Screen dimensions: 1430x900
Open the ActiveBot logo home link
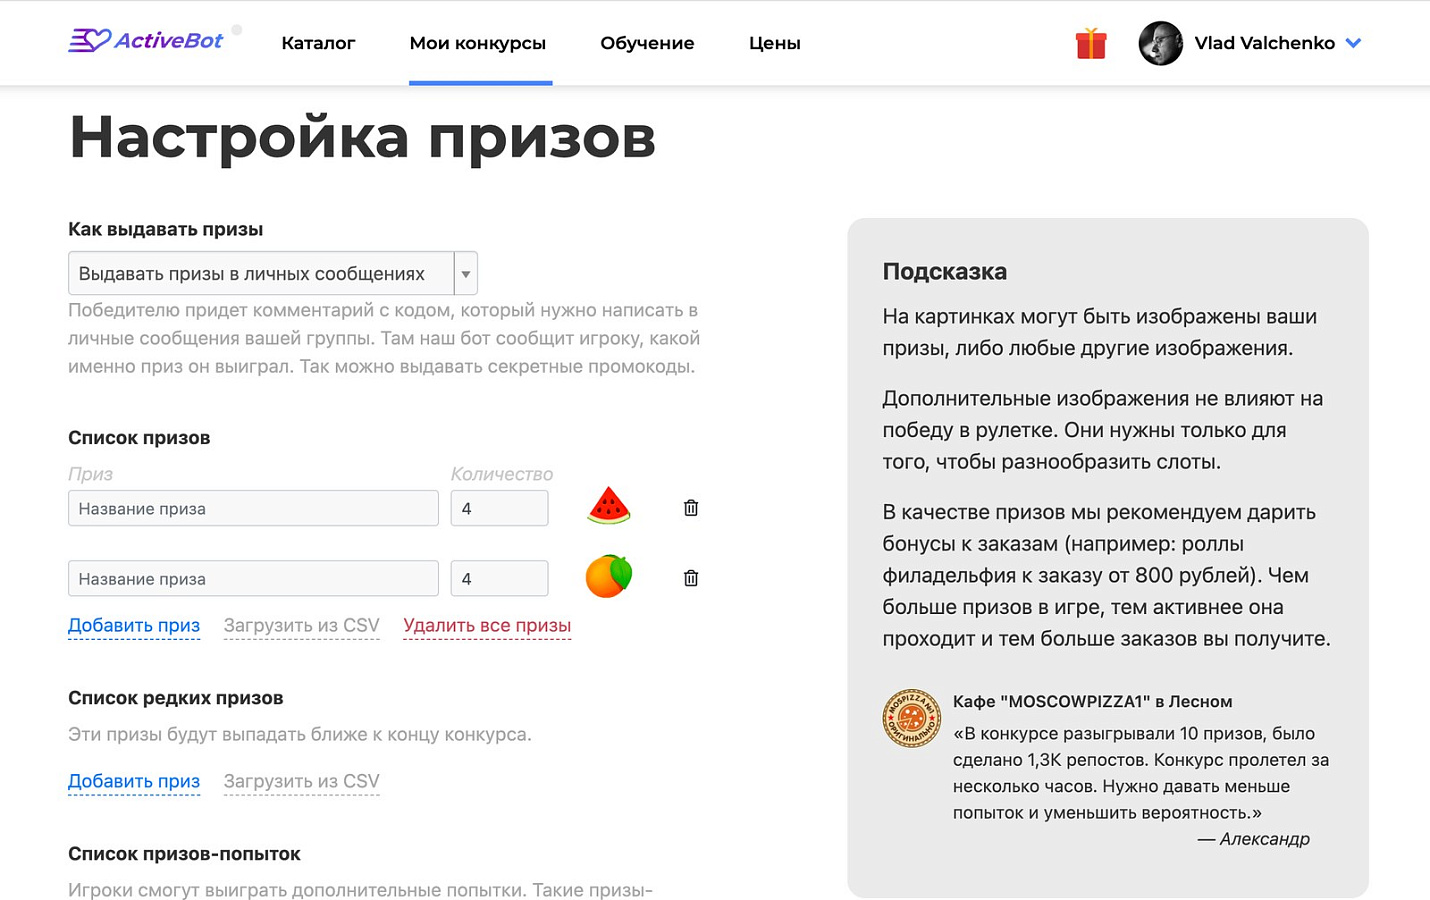click(146, 40)
